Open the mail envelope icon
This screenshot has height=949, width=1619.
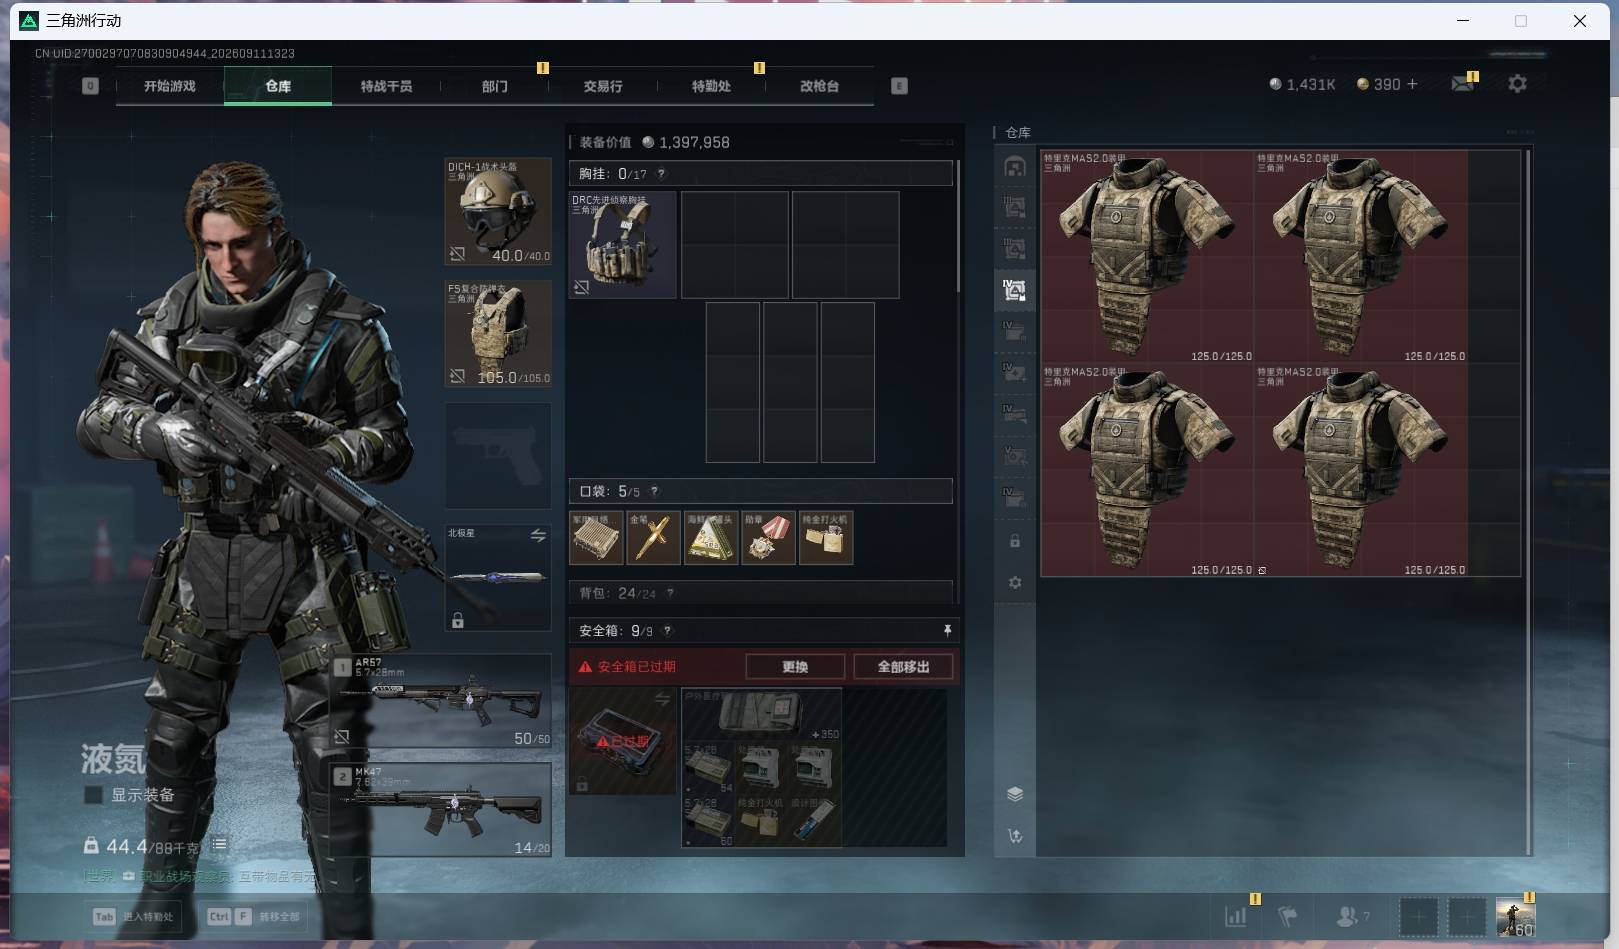pyautogui.click(x=1463, y=84)
